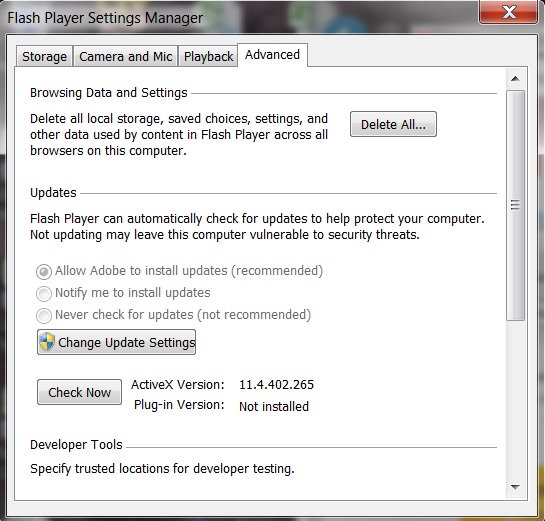Click the Check Now button
This screenshot has width=545, height=521.
[x=80, y=392]
